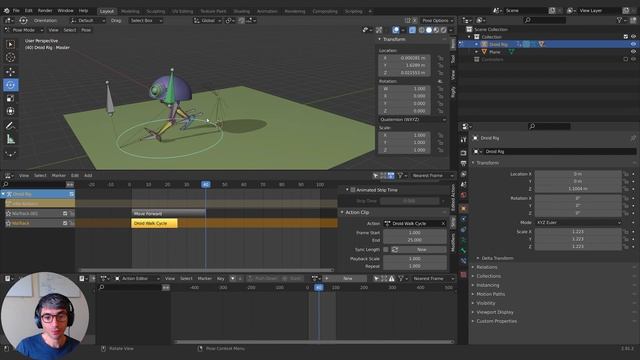Activate the Move tool
The width and height of the screenshot is (640, 360).
[11, 71]
